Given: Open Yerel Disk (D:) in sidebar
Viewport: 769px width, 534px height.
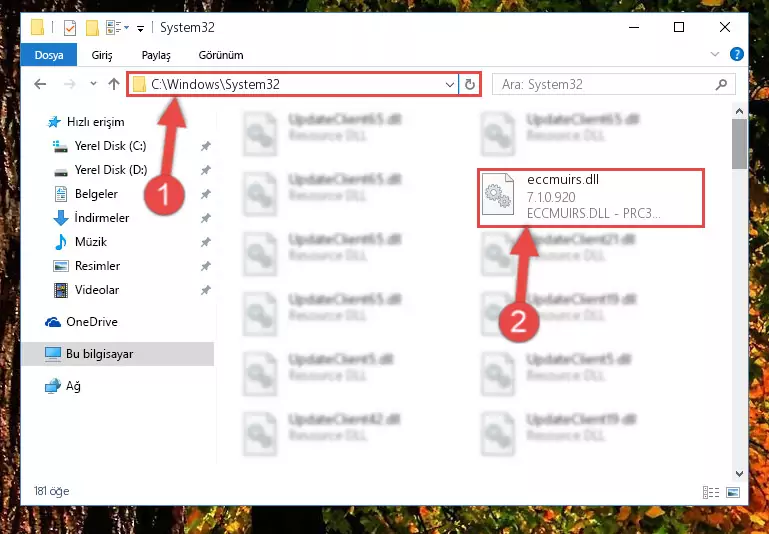Looking at the screenshot, I should pos(110,170).
